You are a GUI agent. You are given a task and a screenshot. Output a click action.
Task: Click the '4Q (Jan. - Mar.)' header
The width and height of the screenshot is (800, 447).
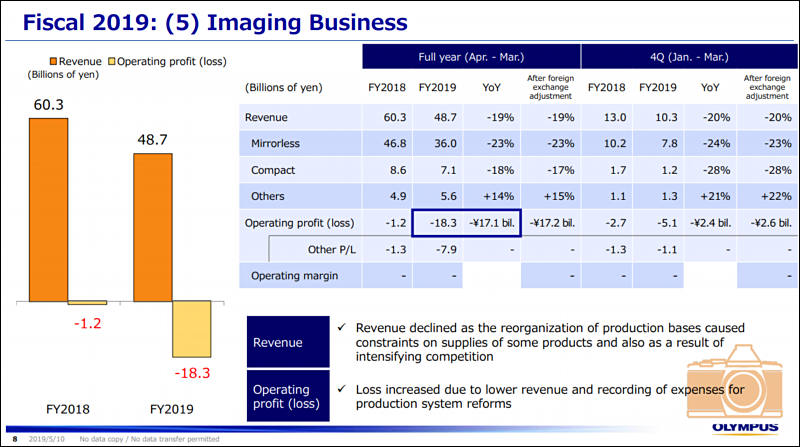click(x=689, y=57)
